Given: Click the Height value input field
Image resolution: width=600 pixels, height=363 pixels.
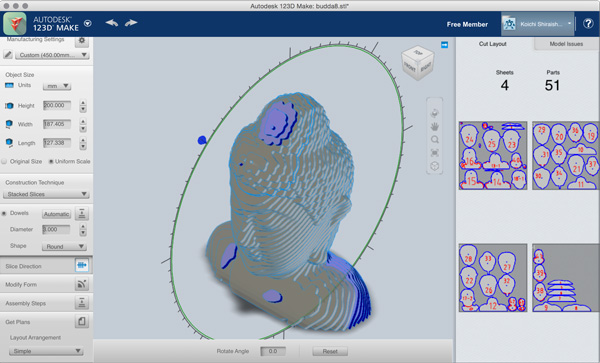Looking at the screenshot, I should click(57, 105).
